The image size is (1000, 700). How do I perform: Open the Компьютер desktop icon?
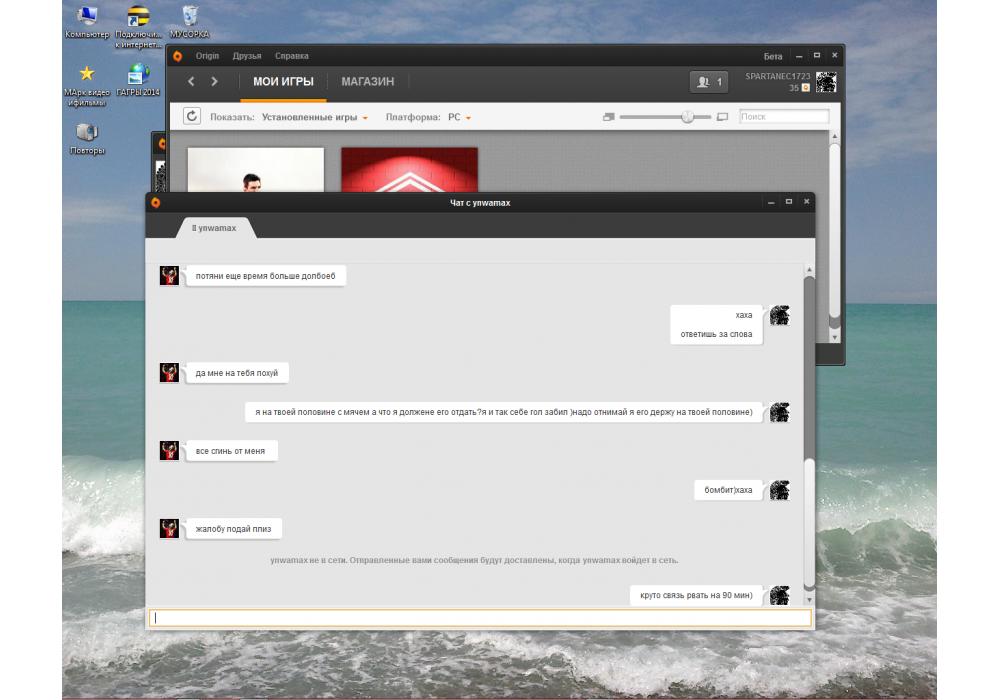point(87,22)
